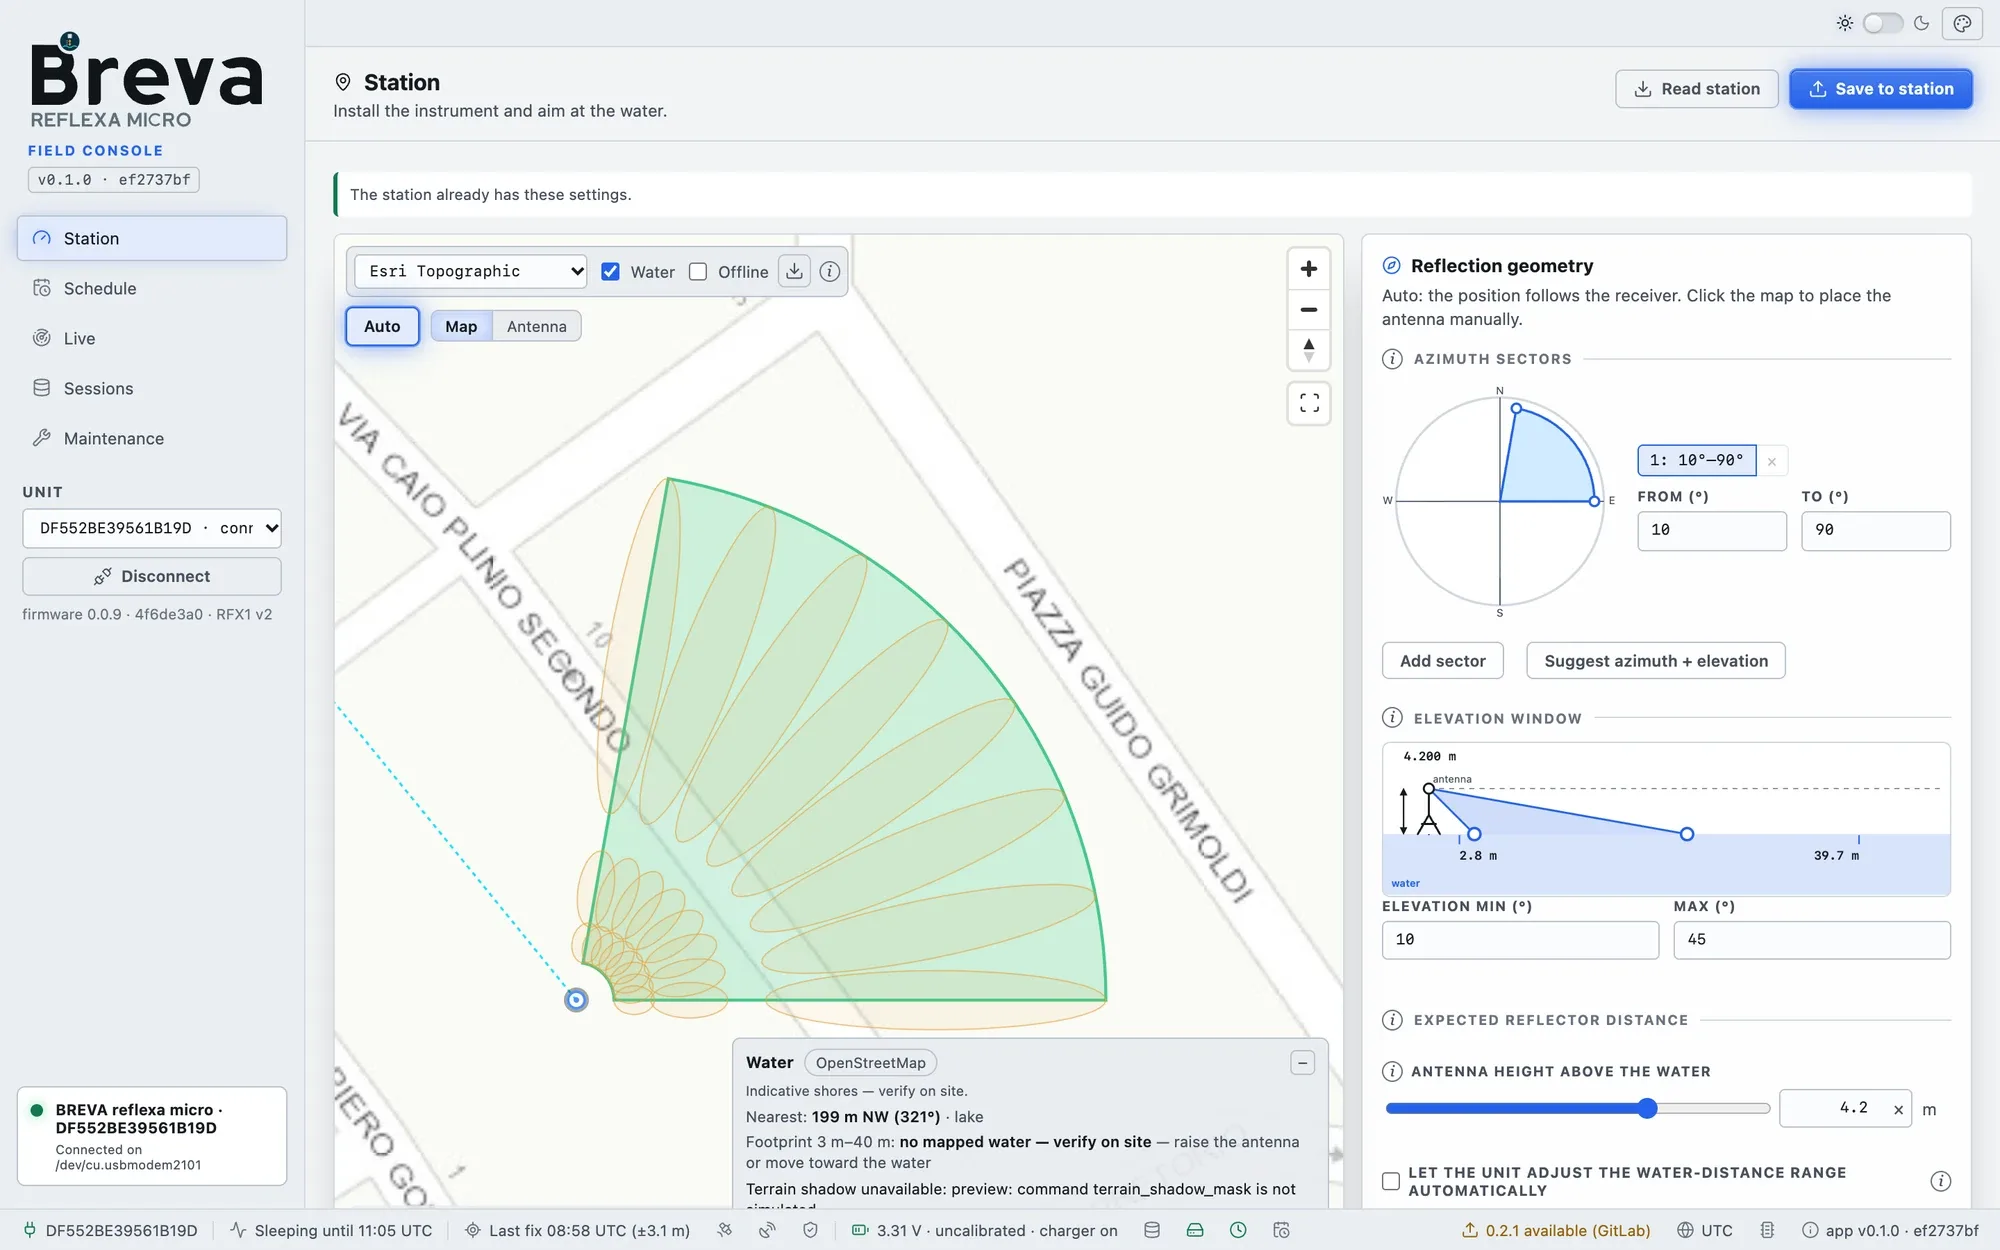Click the shield icon in status bar

[x=811, y=1230]
